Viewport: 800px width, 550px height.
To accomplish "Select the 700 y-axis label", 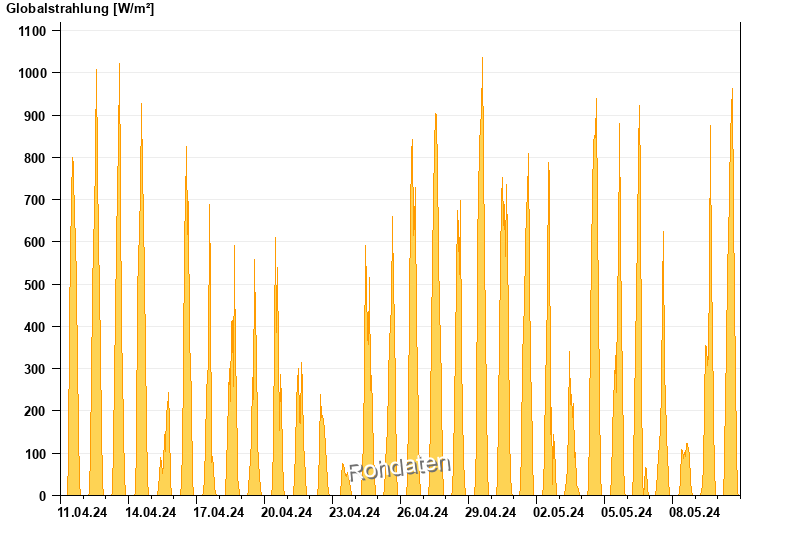I will [35, 200].
